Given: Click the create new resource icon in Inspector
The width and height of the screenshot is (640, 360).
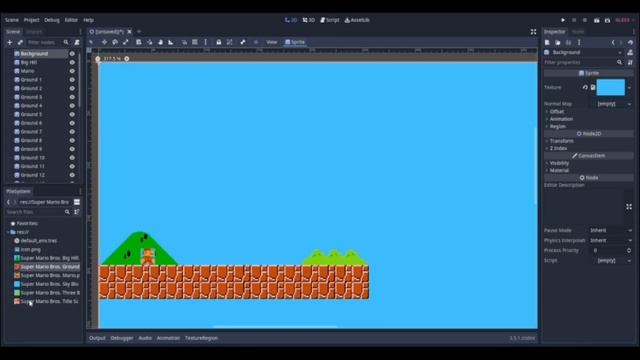Looking at the screenshot, I should click(x=547, y=42).
